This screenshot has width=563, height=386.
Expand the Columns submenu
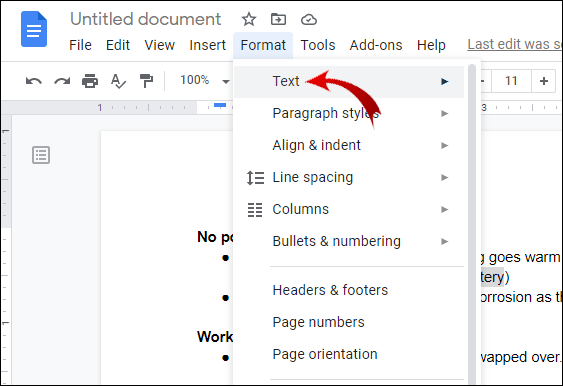pos(349,209)
